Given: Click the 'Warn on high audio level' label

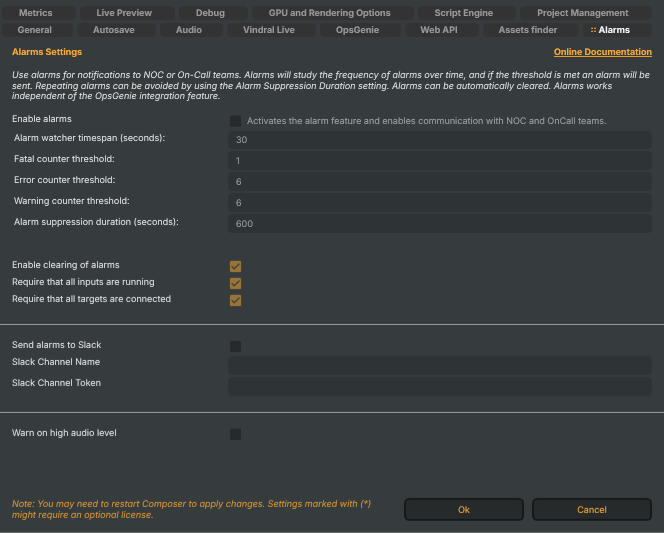Looking at the screenshot, I should (x=64, y=433).
